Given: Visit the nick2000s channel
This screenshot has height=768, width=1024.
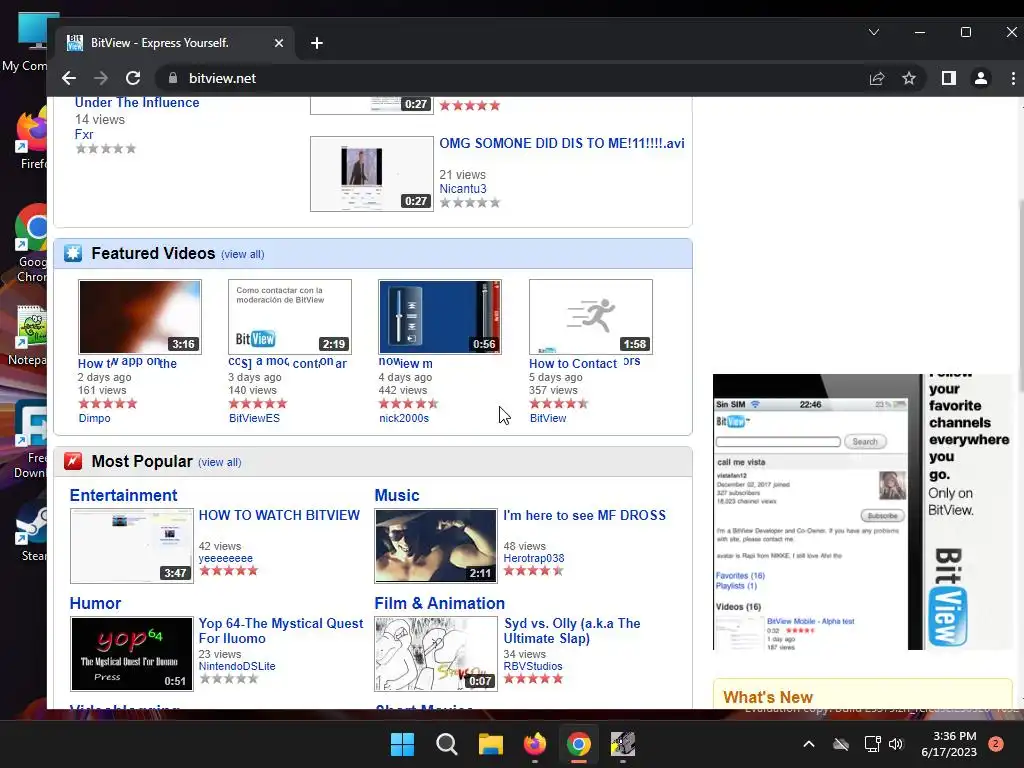Looking at the screenshot, I should (404, 418).
